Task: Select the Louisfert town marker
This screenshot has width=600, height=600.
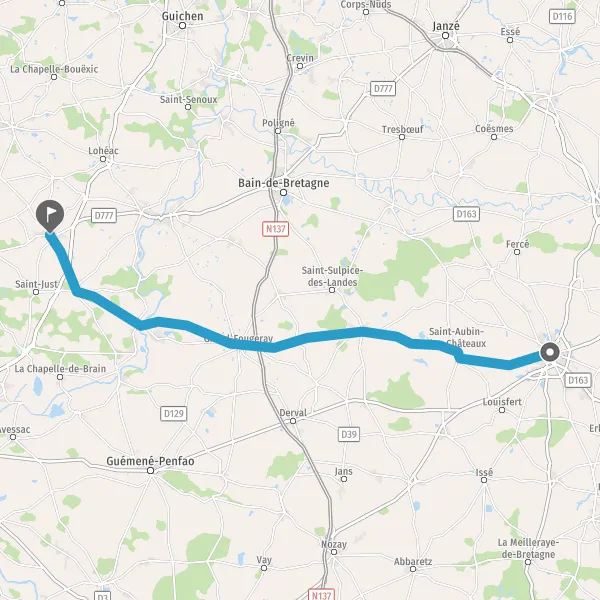Action: click(502, 410)
